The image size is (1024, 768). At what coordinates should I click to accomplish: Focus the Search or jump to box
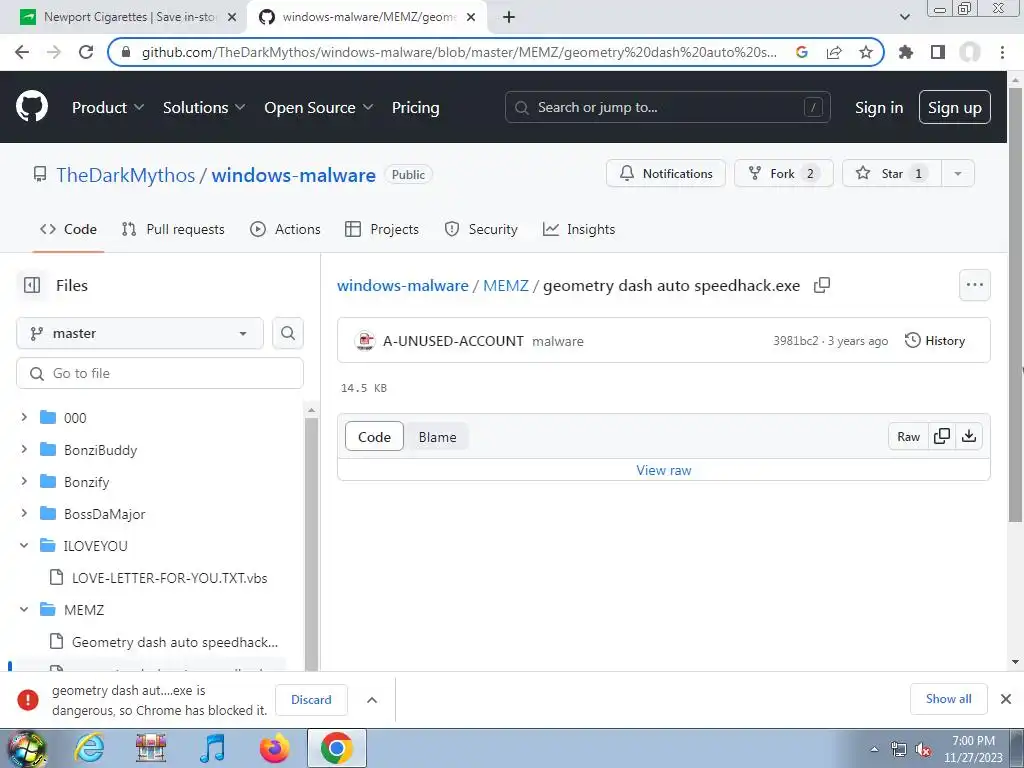point(667,107)
